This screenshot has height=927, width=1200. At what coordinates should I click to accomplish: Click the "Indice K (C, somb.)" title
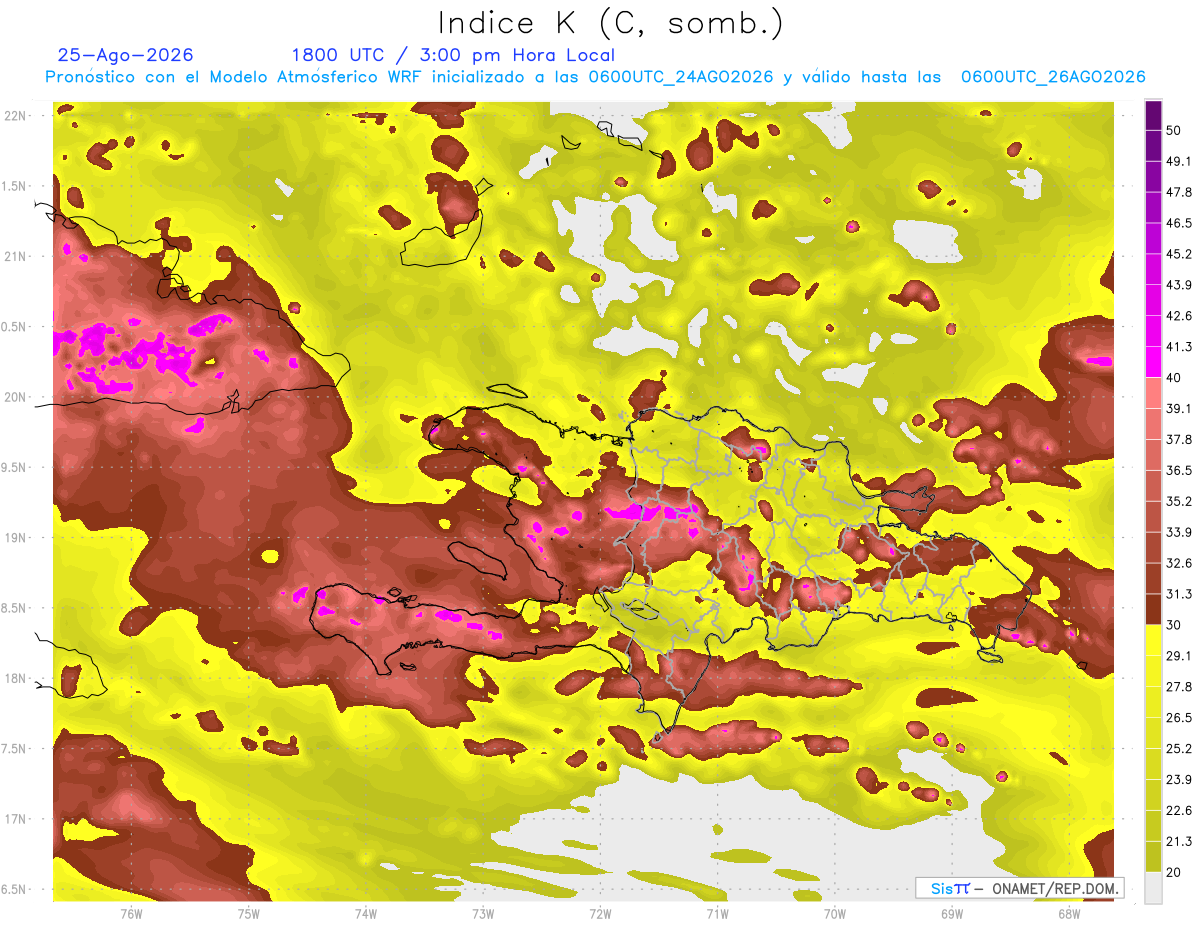(611, 23)
